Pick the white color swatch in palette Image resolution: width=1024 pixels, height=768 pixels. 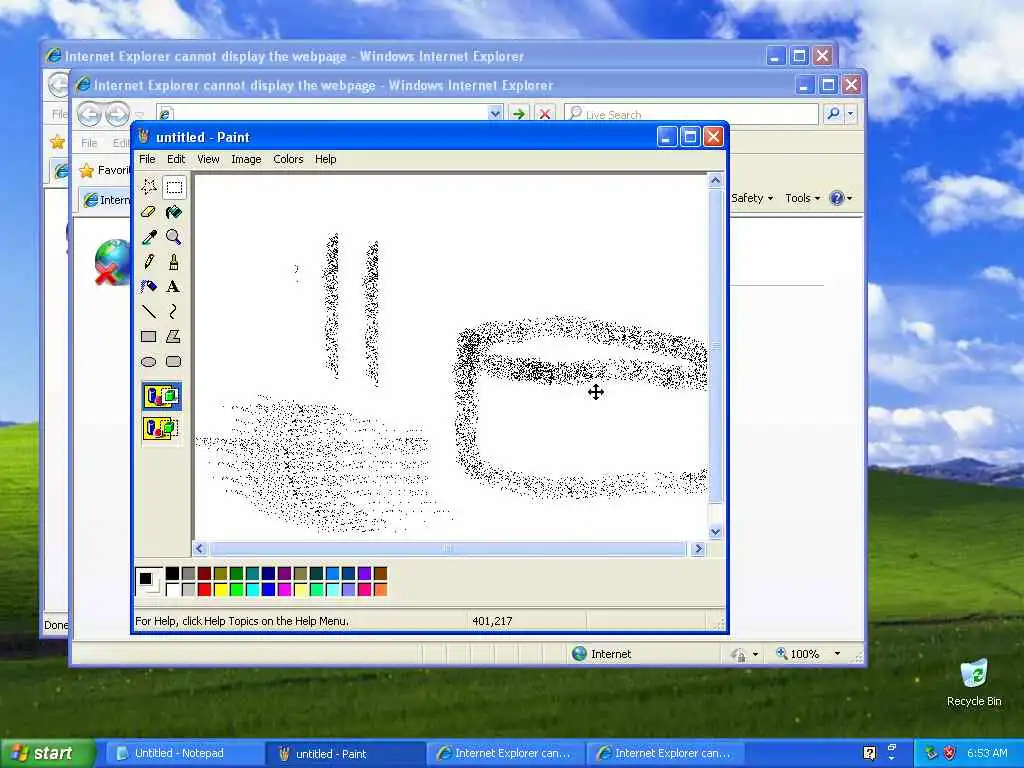click(172, 590)
